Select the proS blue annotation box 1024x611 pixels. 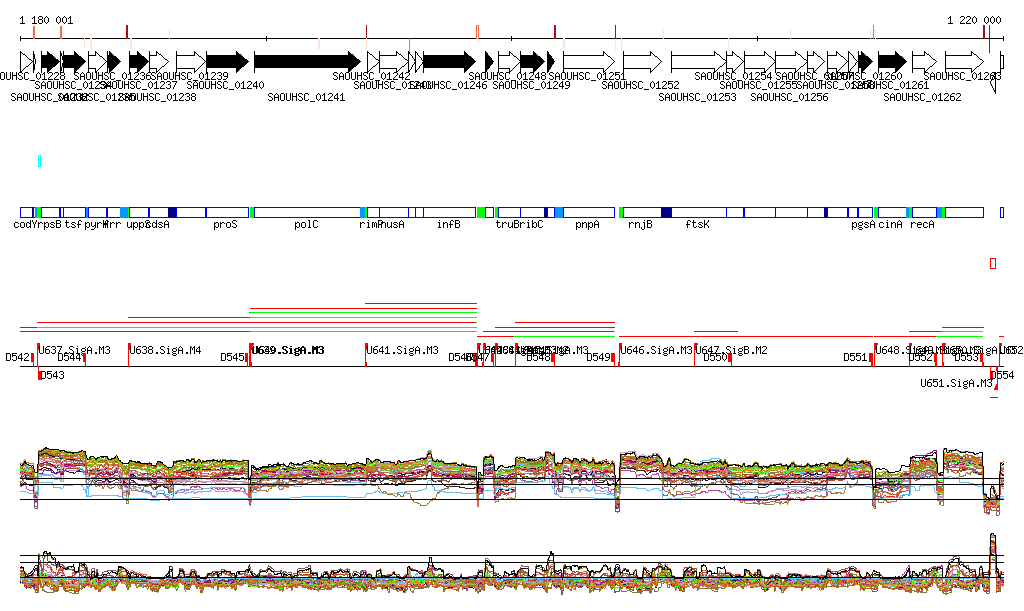point(227,212)
